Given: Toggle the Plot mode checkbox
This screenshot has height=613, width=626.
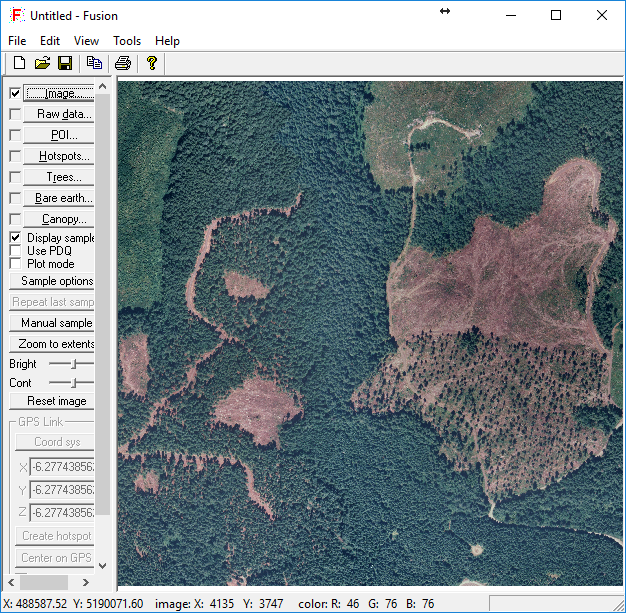Looking at the screenshot, I should [15, 264].
